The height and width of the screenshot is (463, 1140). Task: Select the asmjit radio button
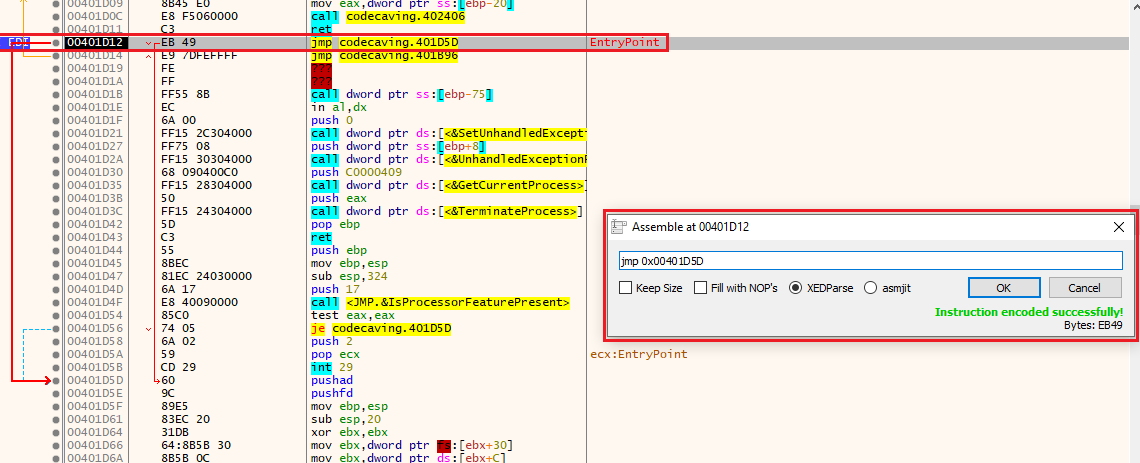click(x=887, y=288)
